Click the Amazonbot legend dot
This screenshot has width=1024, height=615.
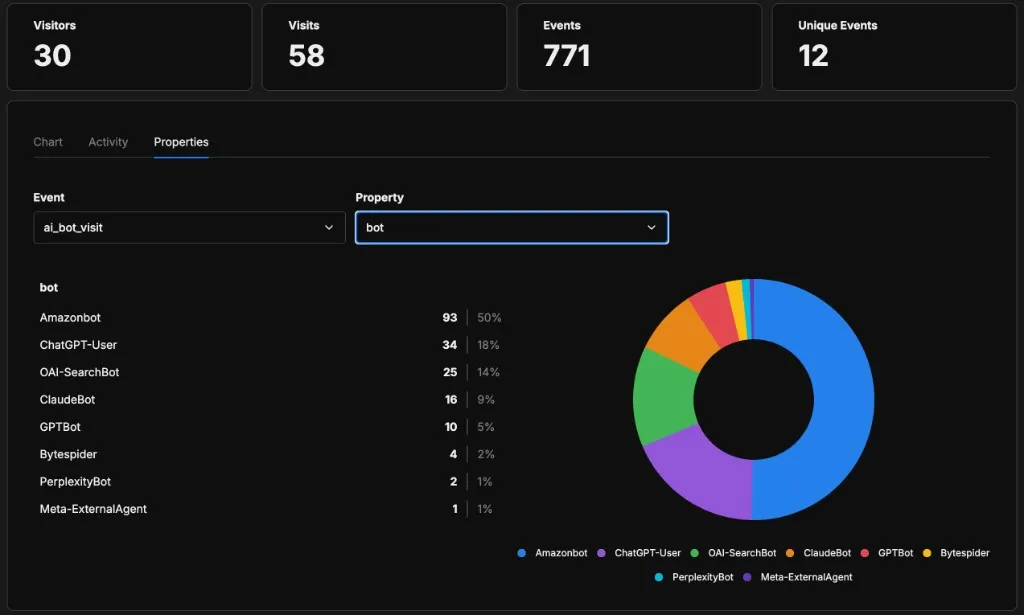pos(521,553)
